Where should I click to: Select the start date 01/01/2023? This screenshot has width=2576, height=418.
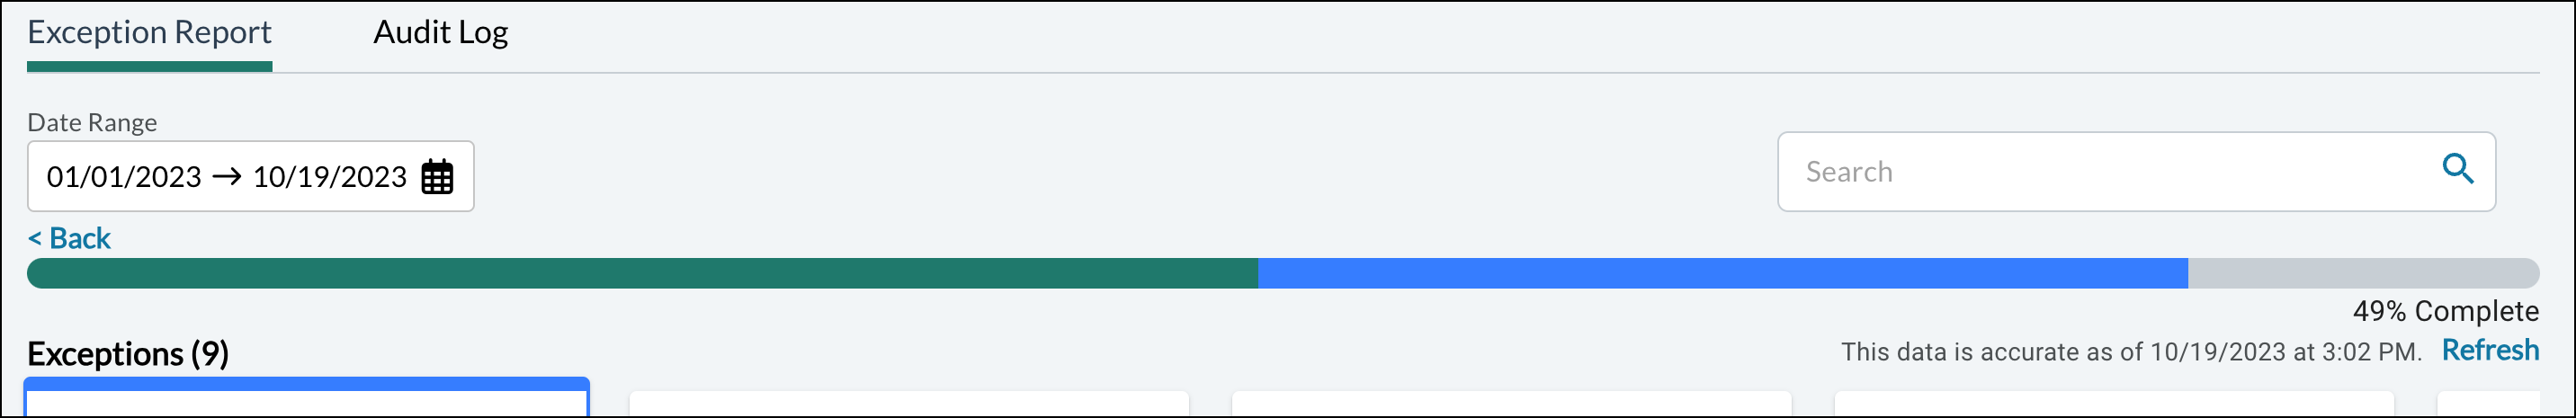coord(124,177)
